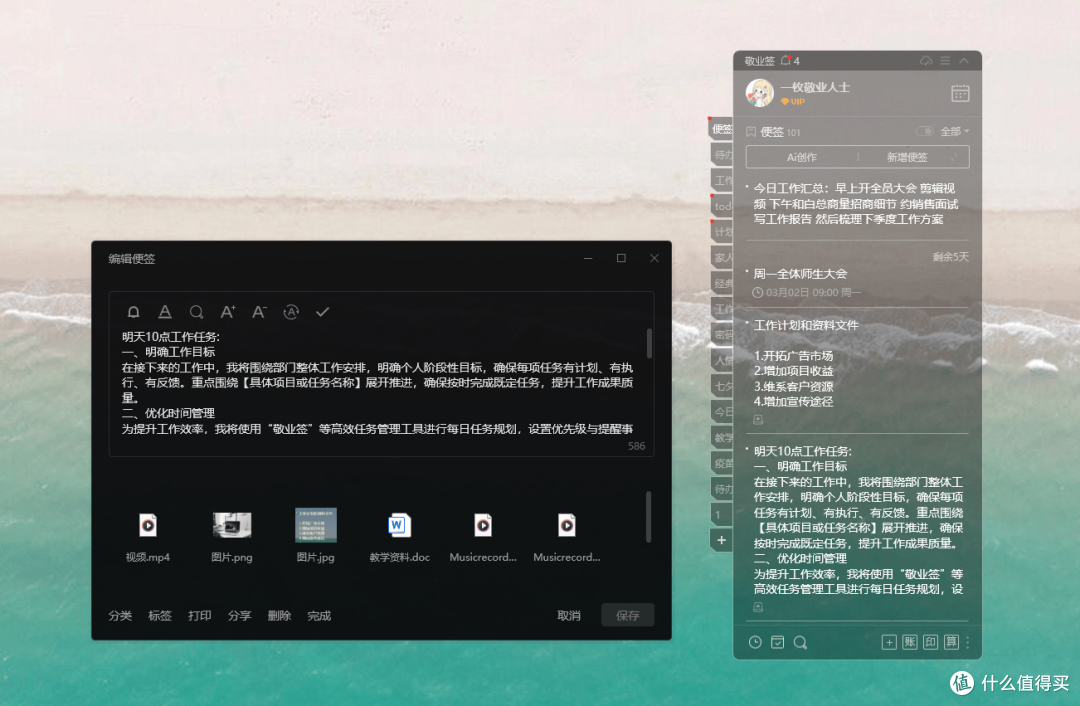Click 分类 in the editor footer
The width and height of the screenshot is (1080, 706).
tap(120, 616)
